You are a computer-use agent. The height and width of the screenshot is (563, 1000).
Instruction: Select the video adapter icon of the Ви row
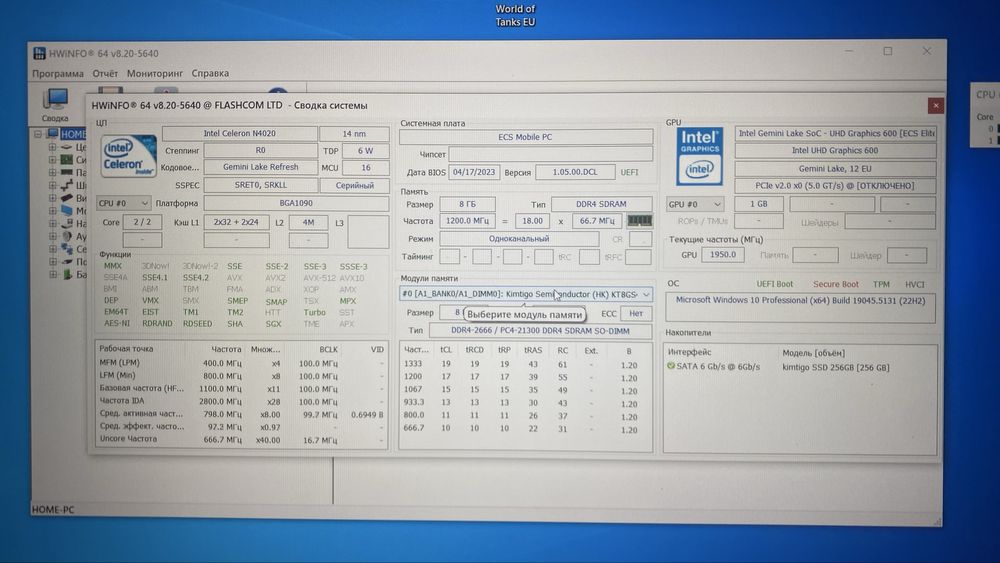pos(67,198)
